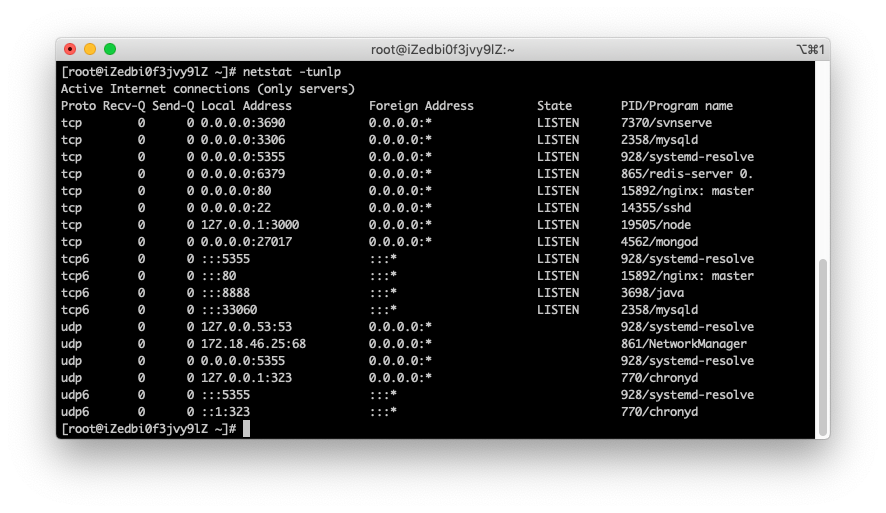The image size is (886, 513).
Task: Maximize terminal using the green button
Action: click(x=110, y=49)
